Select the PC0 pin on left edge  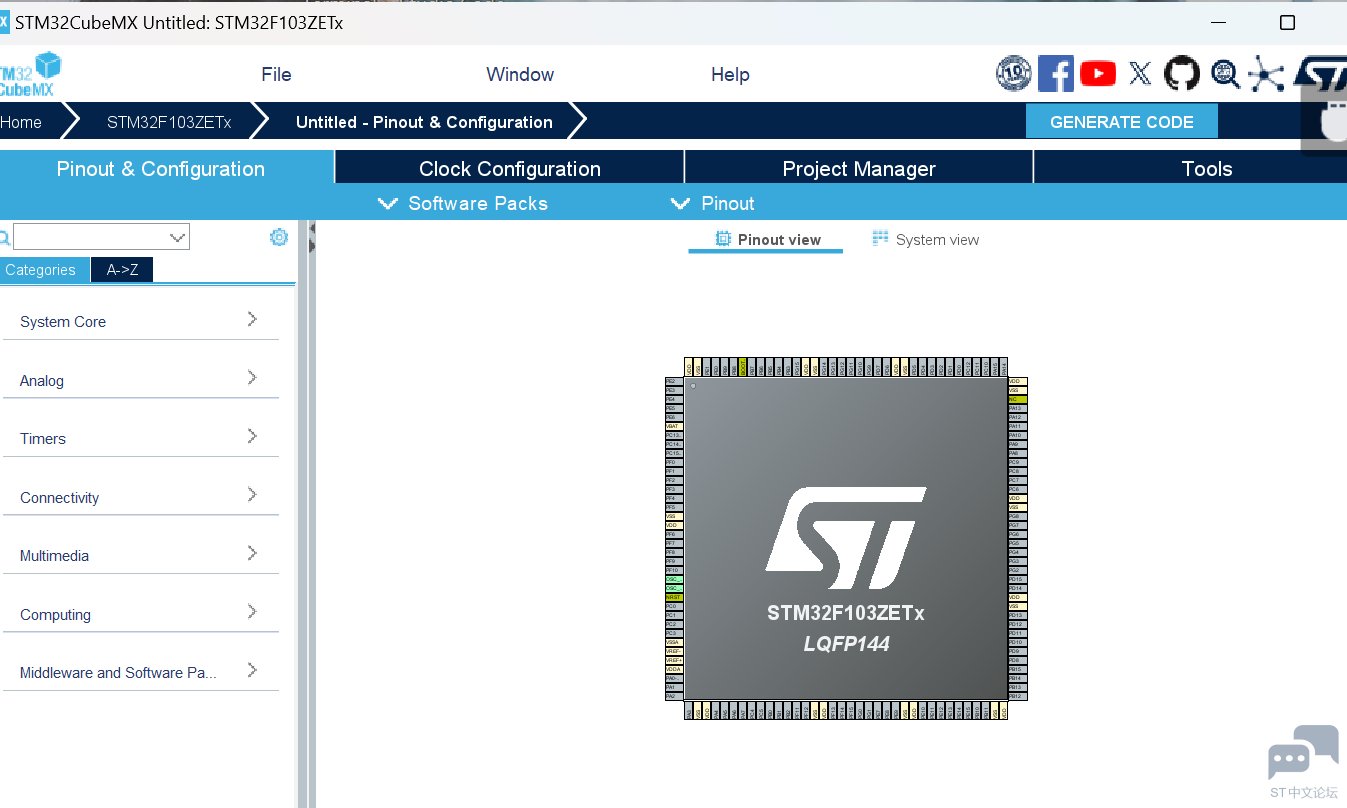pos(673,606)
